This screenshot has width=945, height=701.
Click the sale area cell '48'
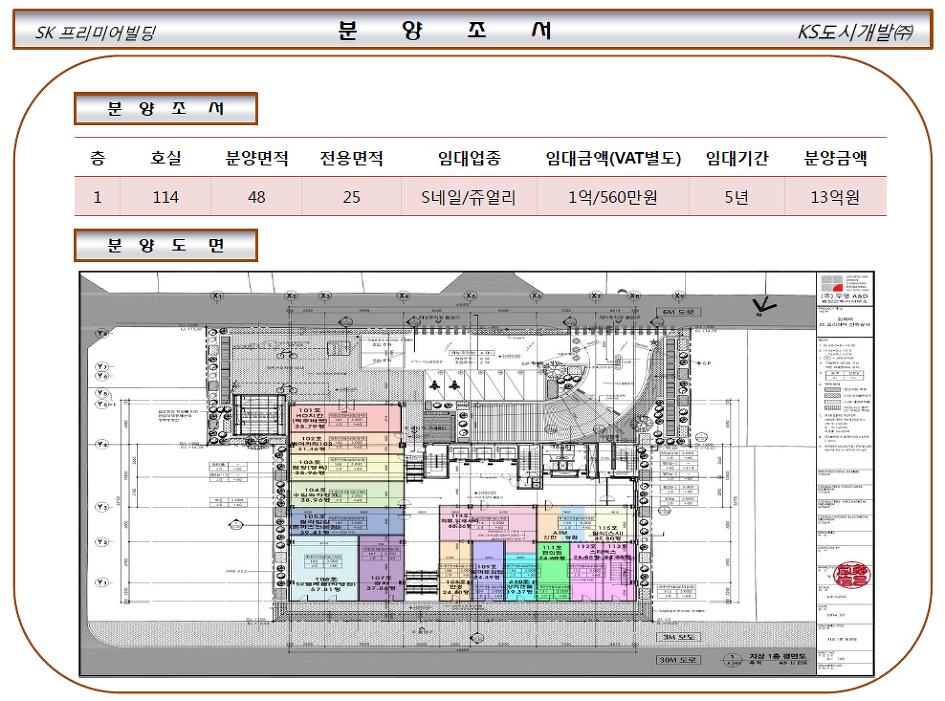(x=257, y=196)
